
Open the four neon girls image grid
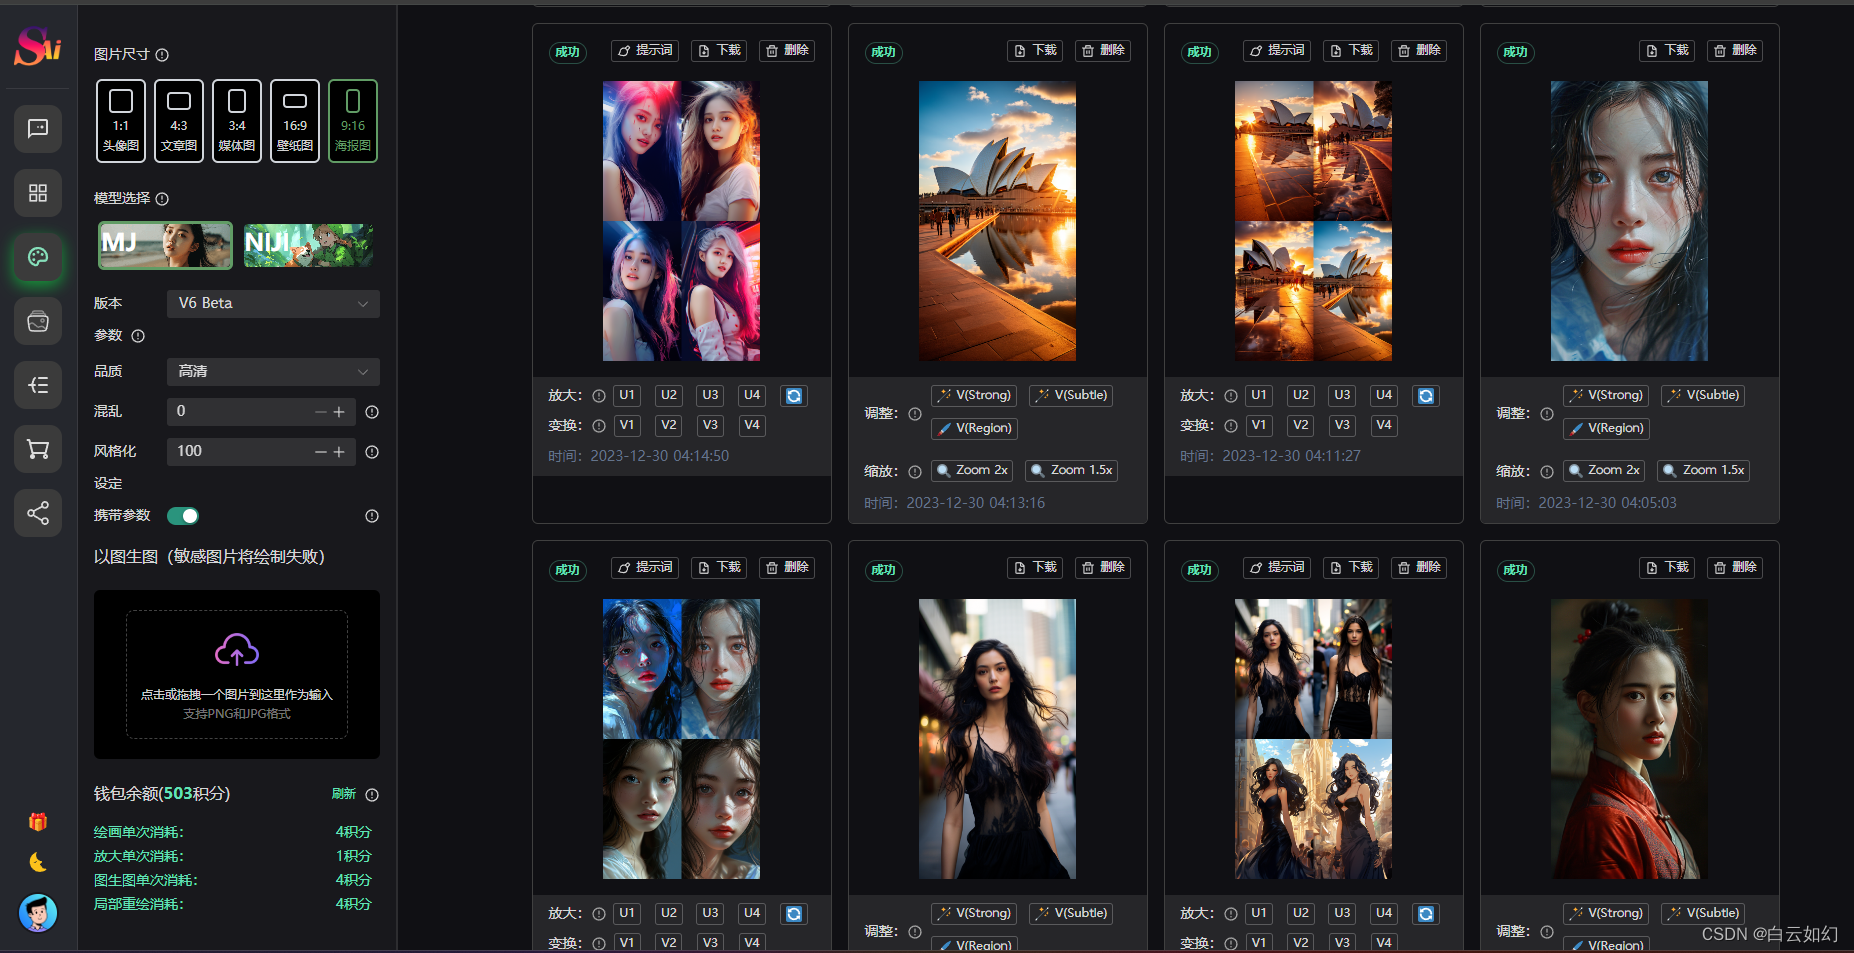point(681,221)
